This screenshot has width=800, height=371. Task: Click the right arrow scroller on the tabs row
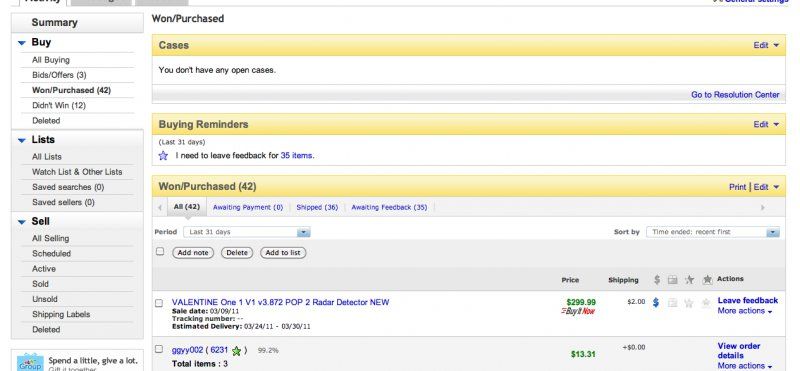click(x=763, y=208)
